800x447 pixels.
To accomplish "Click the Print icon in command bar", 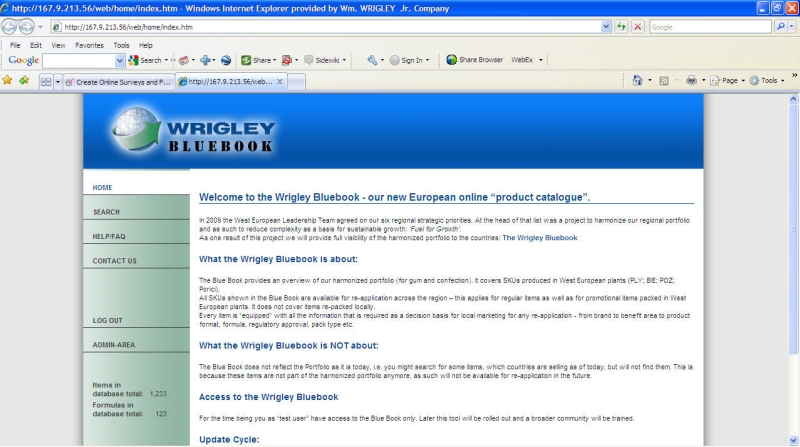I will point(691,80).
